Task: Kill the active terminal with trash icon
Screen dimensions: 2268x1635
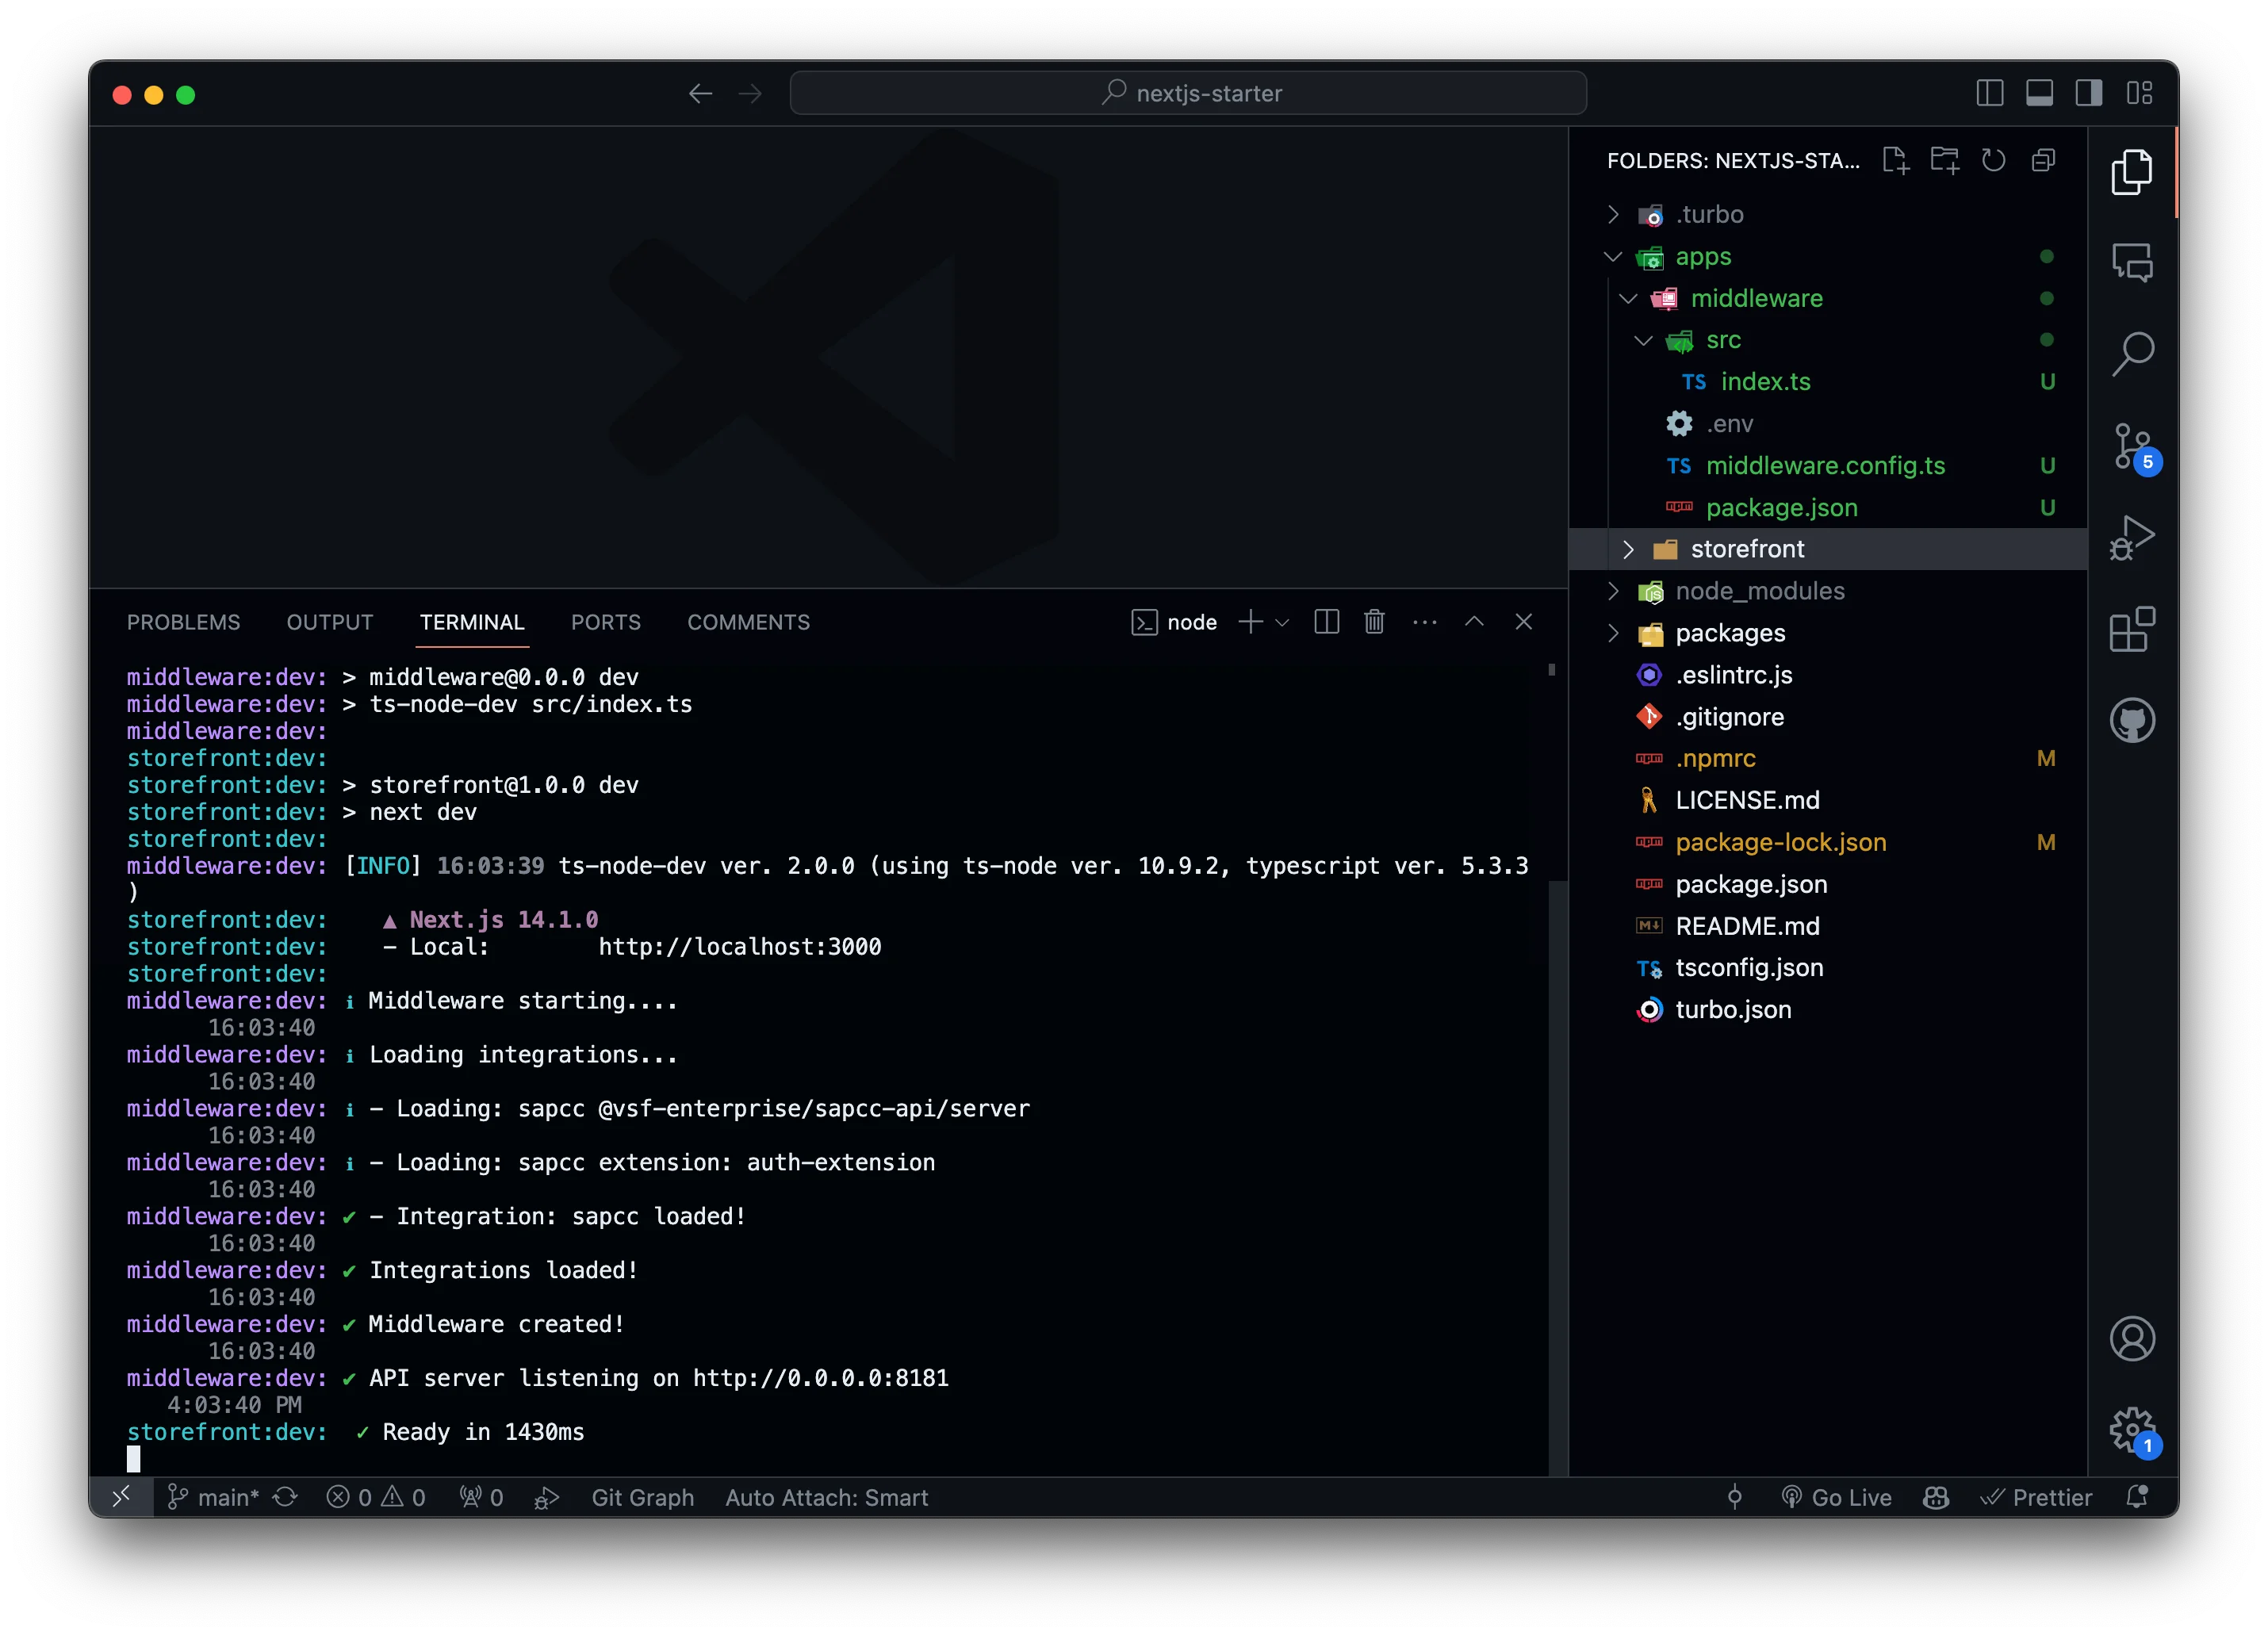Action: click(1374, 621)
